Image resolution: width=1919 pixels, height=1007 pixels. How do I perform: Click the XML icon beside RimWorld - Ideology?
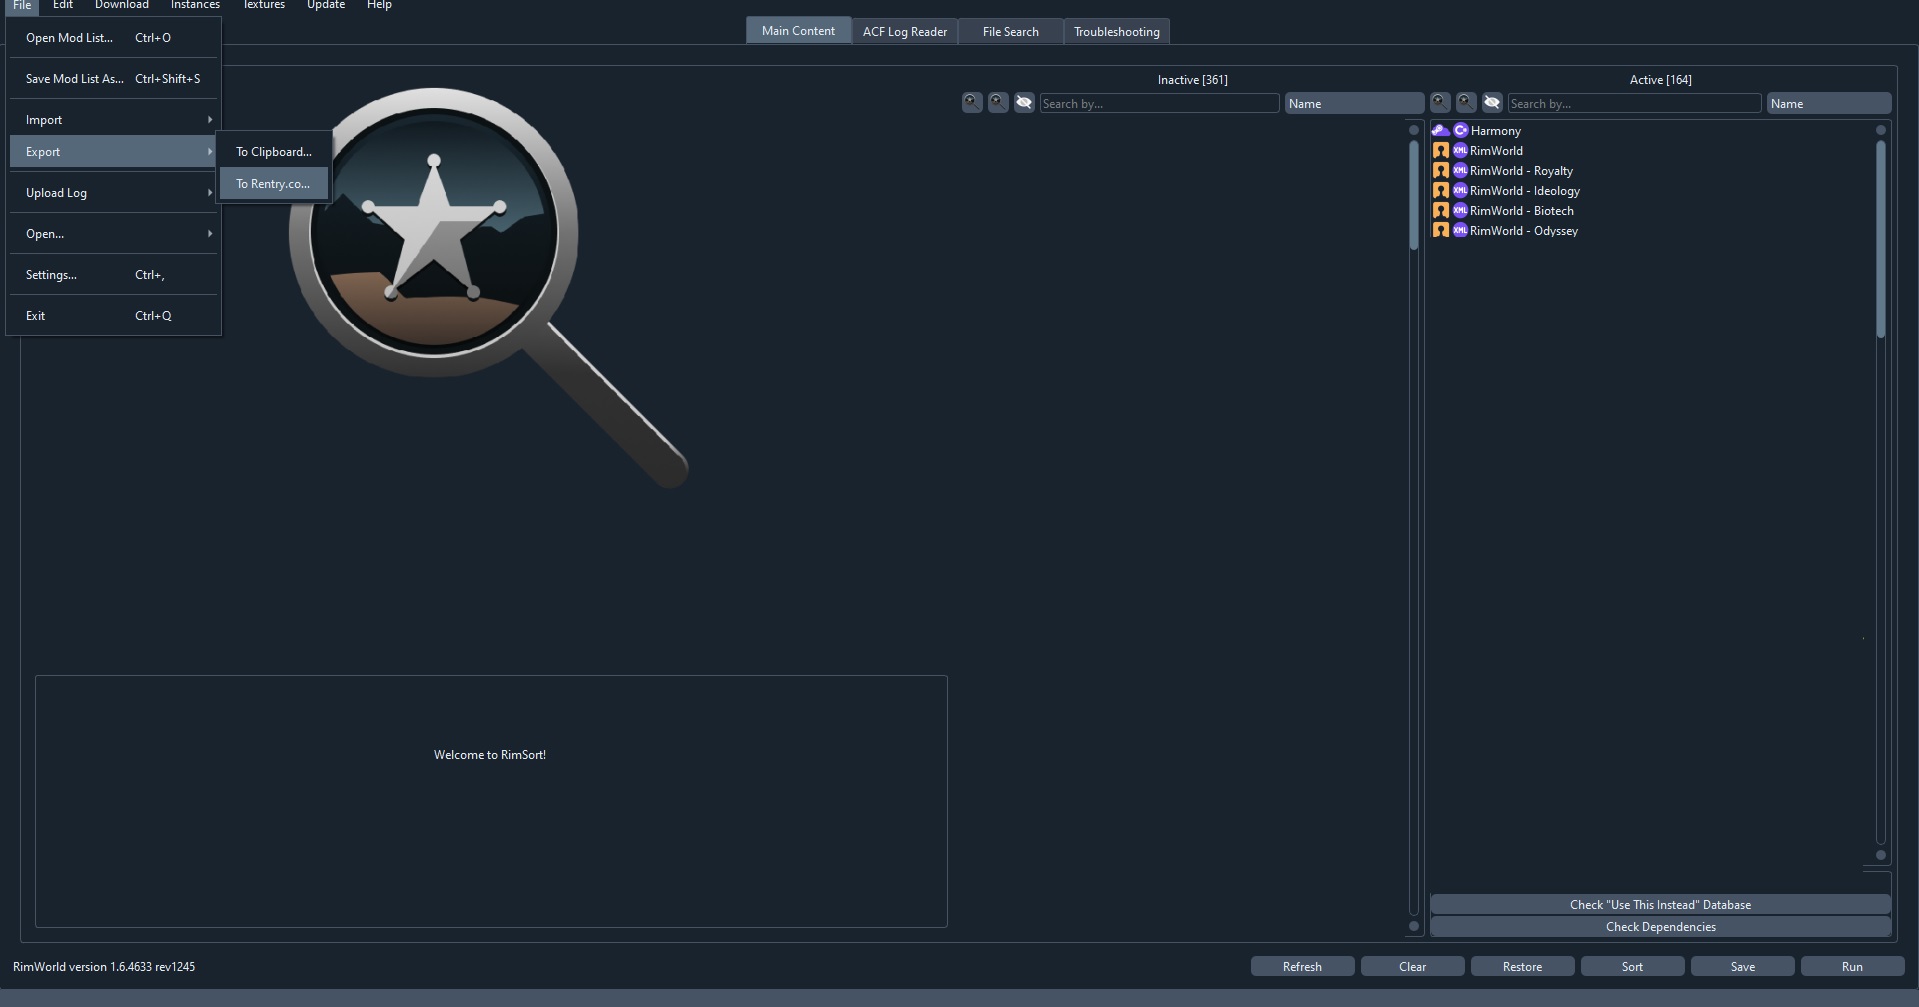1460,191
